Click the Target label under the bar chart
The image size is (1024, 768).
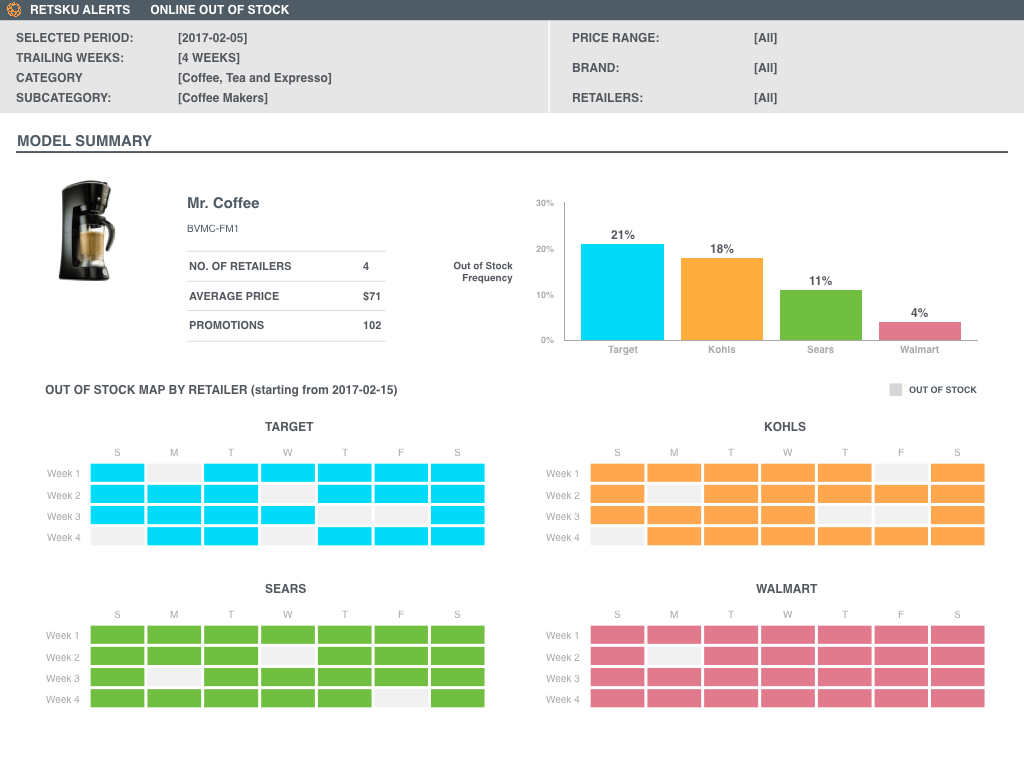click(x=622, y=350)
